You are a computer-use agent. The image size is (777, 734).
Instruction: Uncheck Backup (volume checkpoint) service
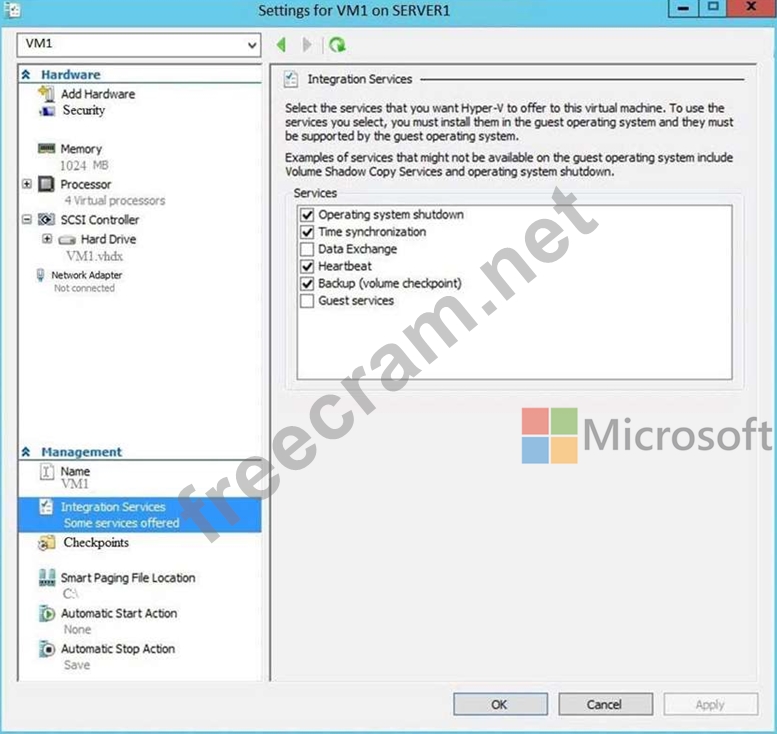[307, 283]
